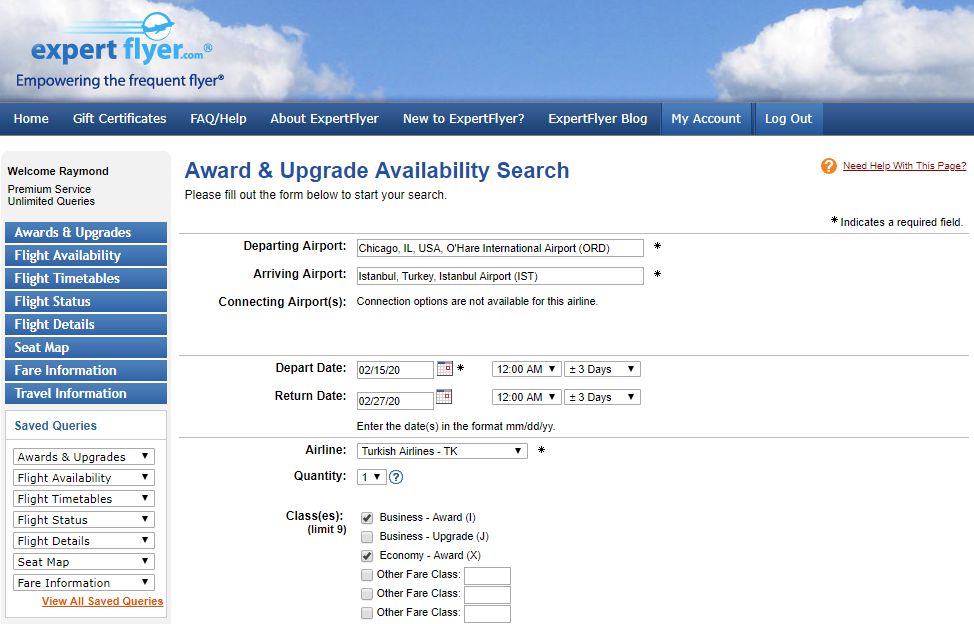Click Log Out

[x=788, y=119]
